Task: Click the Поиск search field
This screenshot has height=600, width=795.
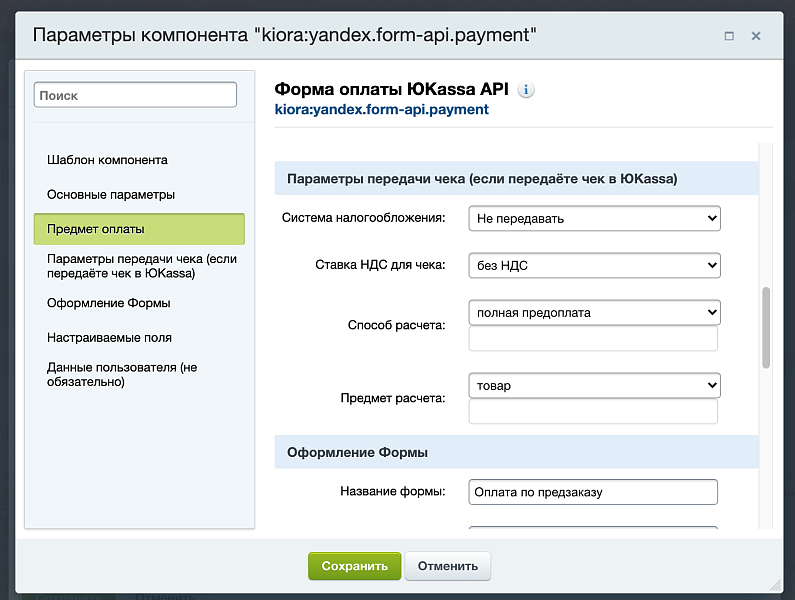Action: point(135,95)
